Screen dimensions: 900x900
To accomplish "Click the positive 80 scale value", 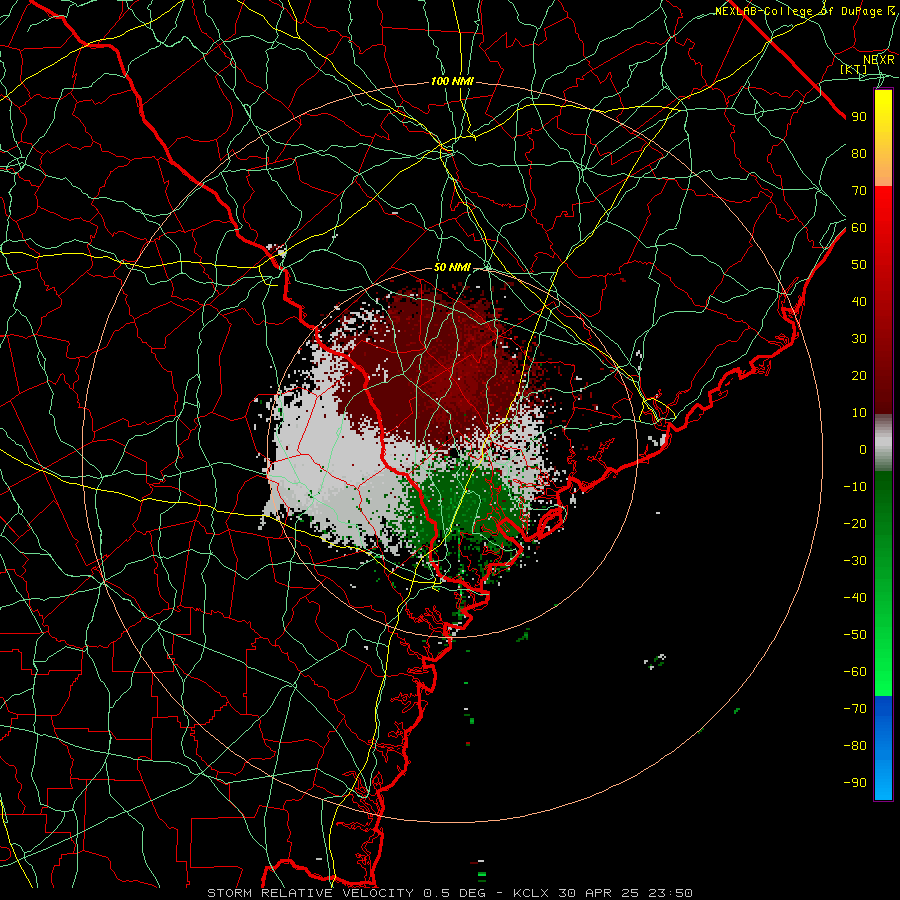I will pyautogui.click(x=859, y=153).
